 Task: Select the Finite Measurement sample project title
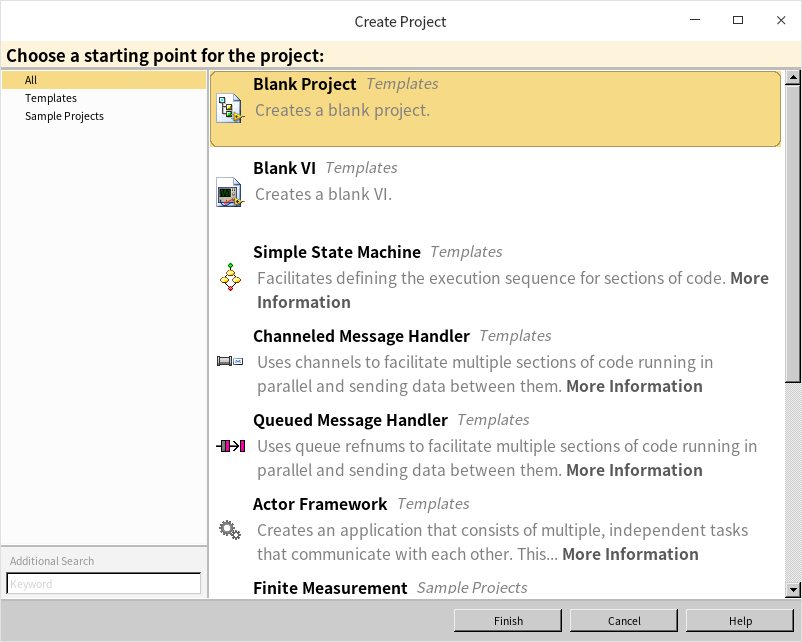click(x=330, y=588)
